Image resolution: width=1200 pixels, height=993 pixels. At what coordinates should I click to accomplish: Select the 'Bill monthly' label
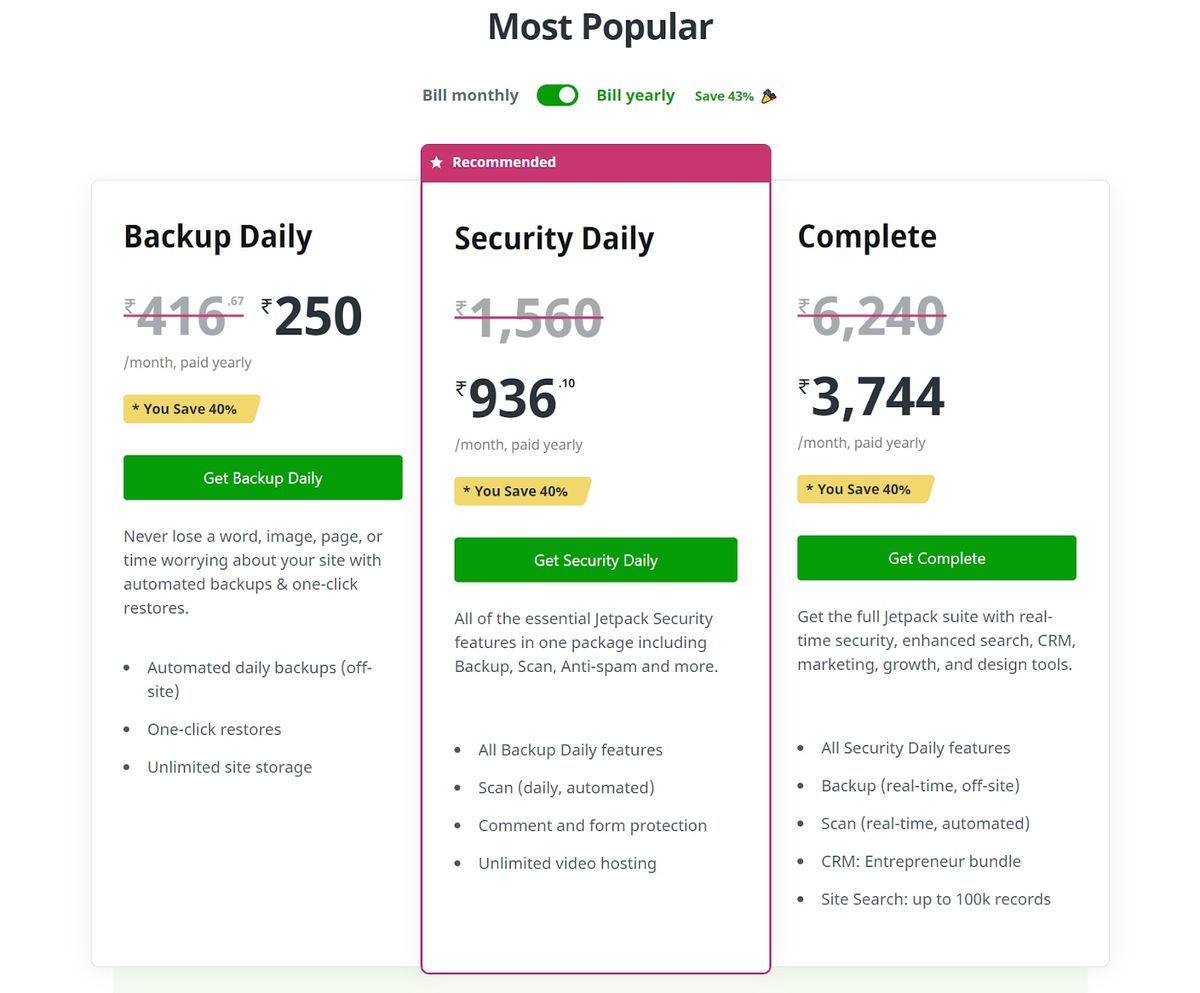[470, 95]
